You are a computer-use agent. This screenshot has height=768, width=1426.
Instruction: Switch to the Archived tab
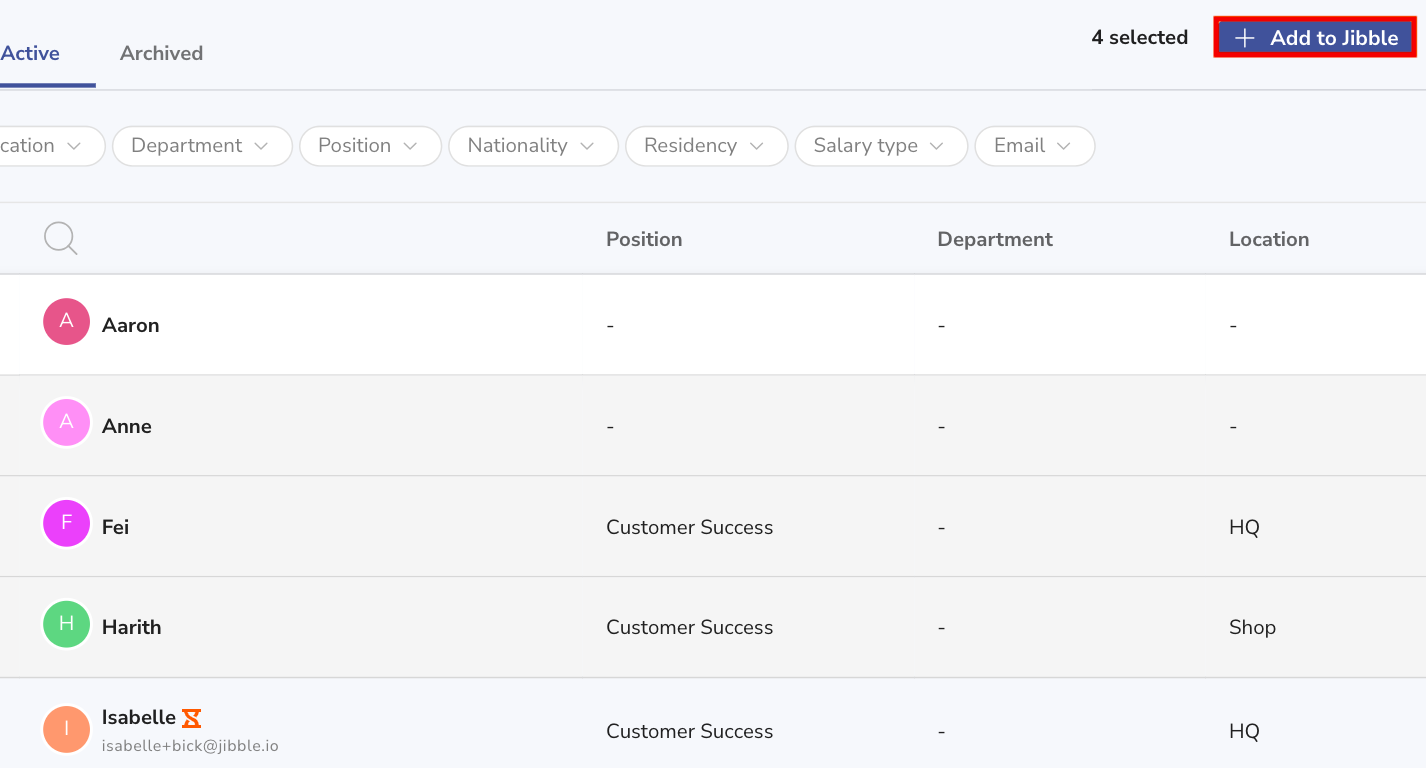pos(161,53)
